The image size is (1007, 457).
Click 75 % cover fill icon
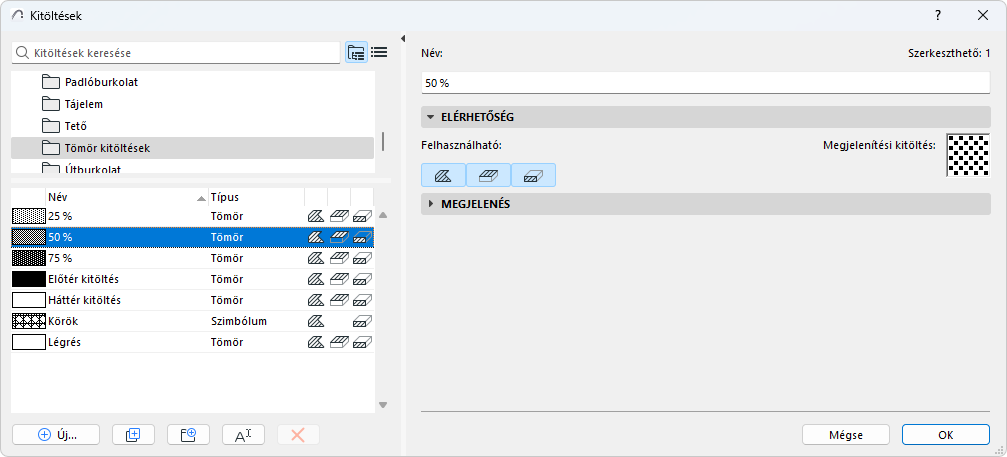(339, 259)
